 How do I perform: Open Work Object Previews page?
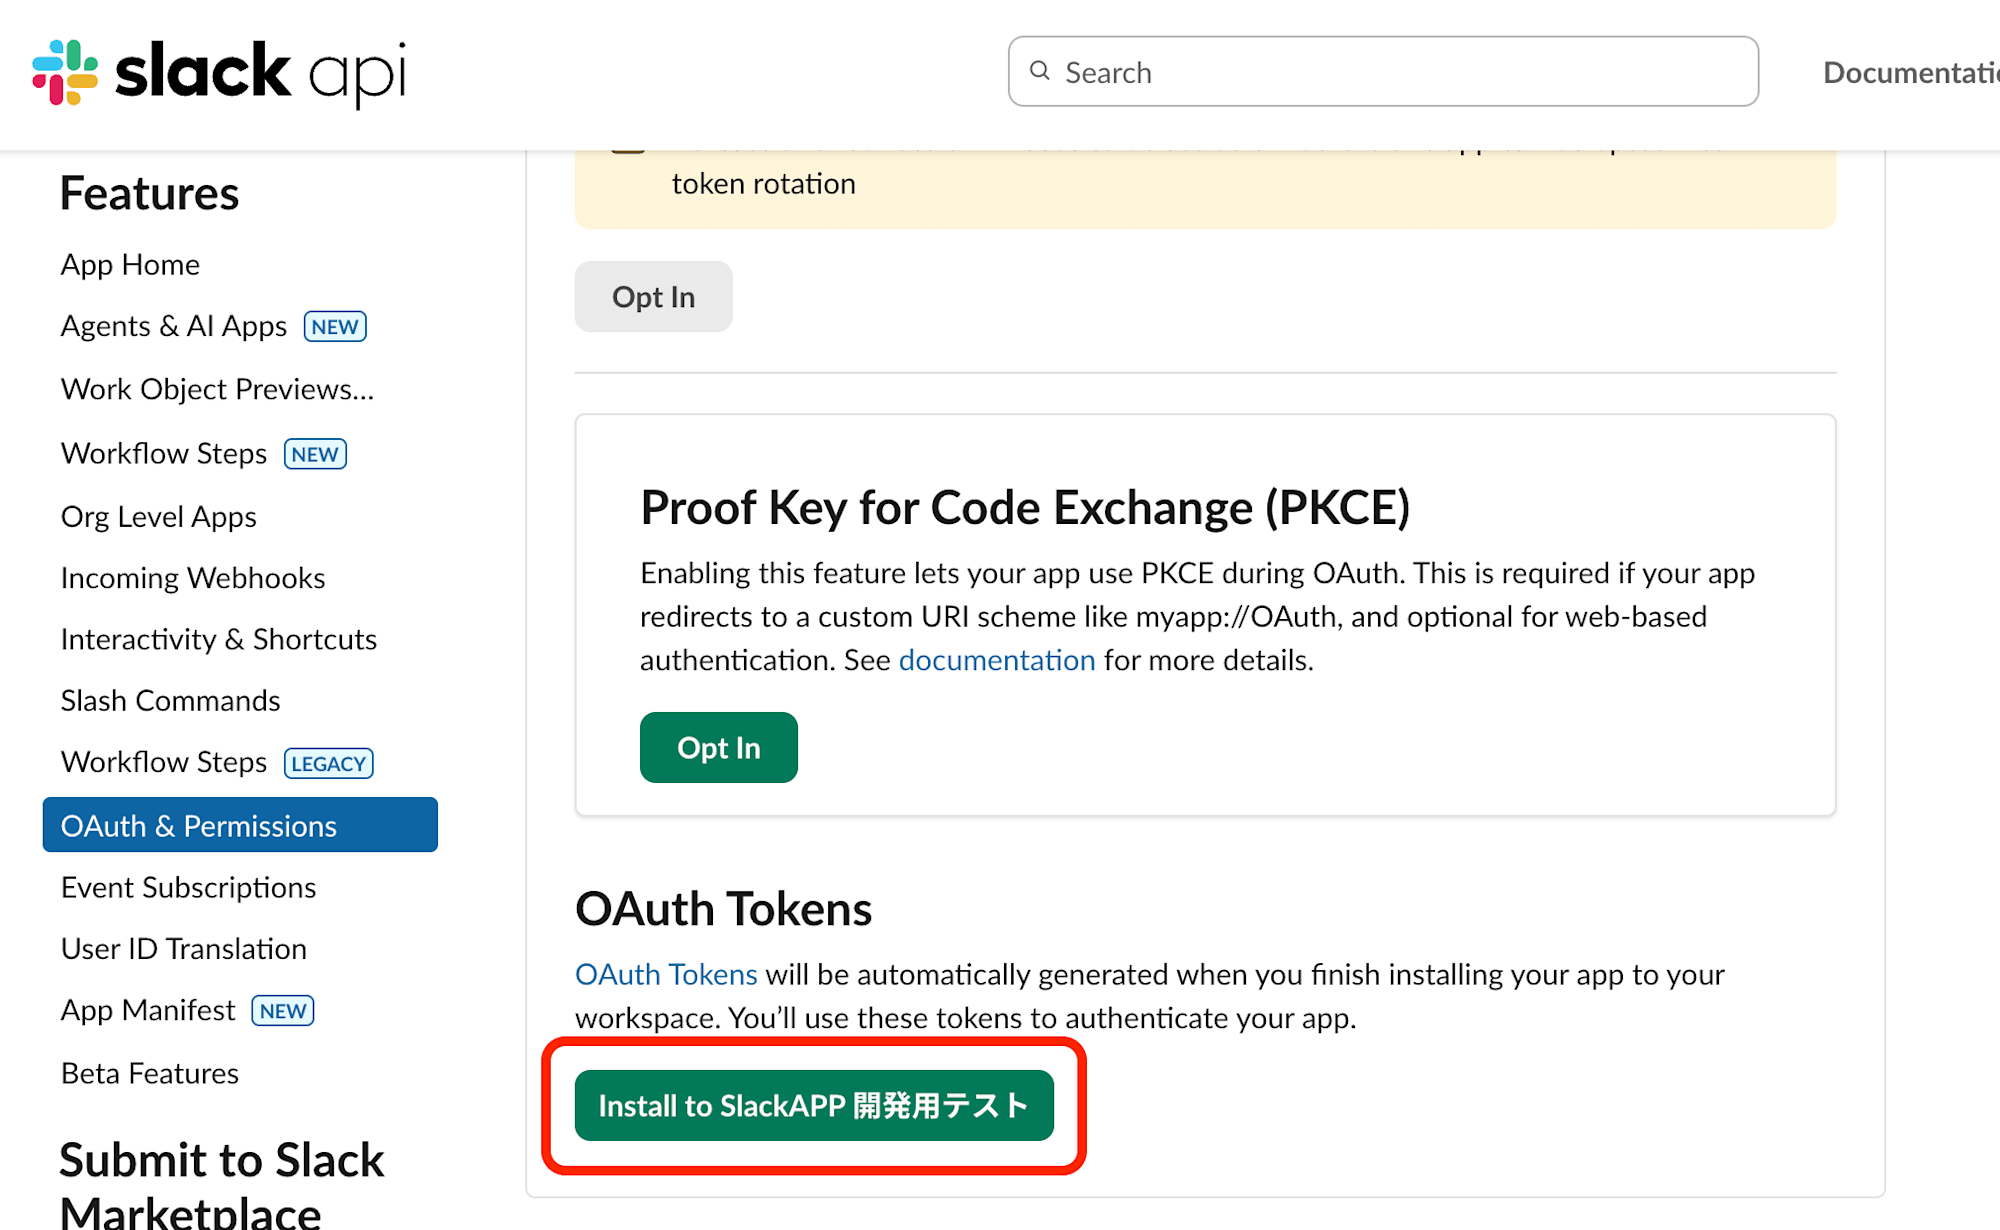(x=217, y=389)
